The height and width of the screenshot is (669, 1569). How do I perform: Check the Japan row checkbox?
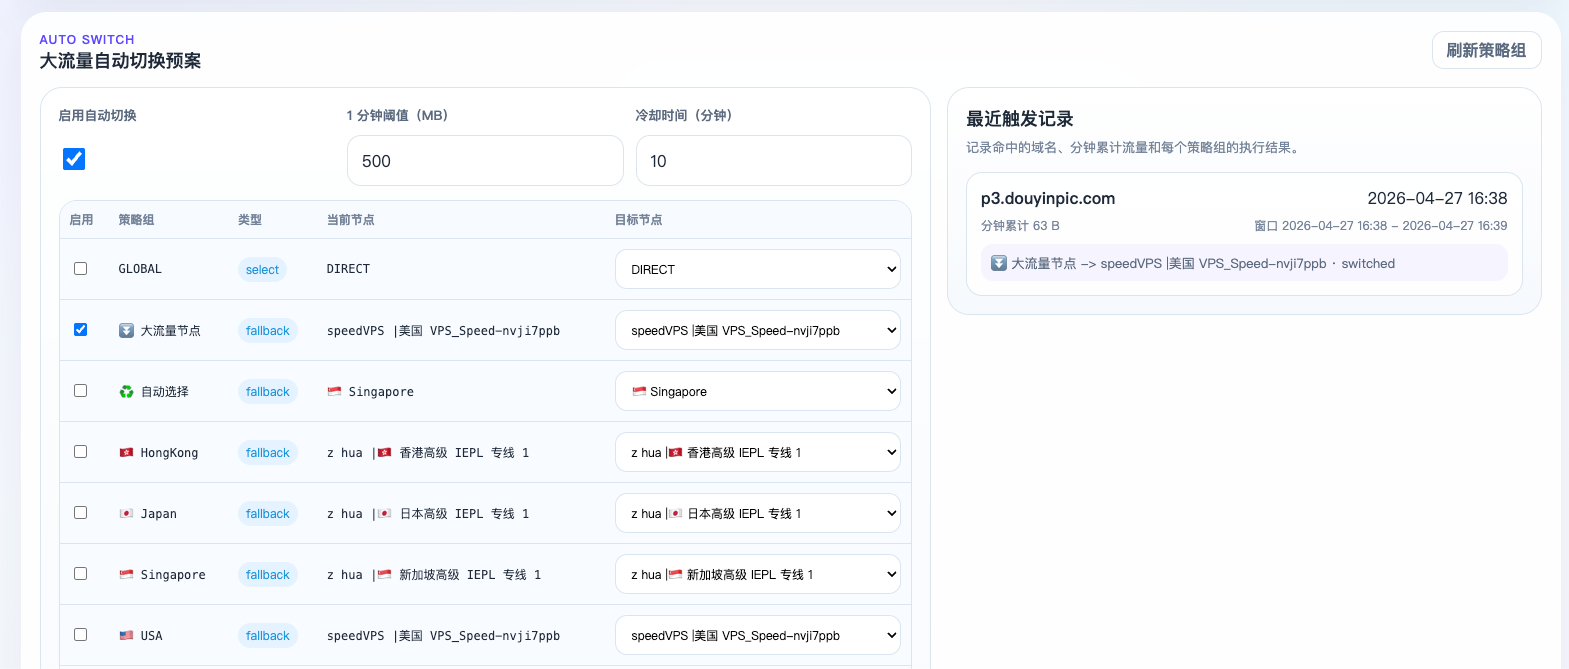(x=80, y=512)
